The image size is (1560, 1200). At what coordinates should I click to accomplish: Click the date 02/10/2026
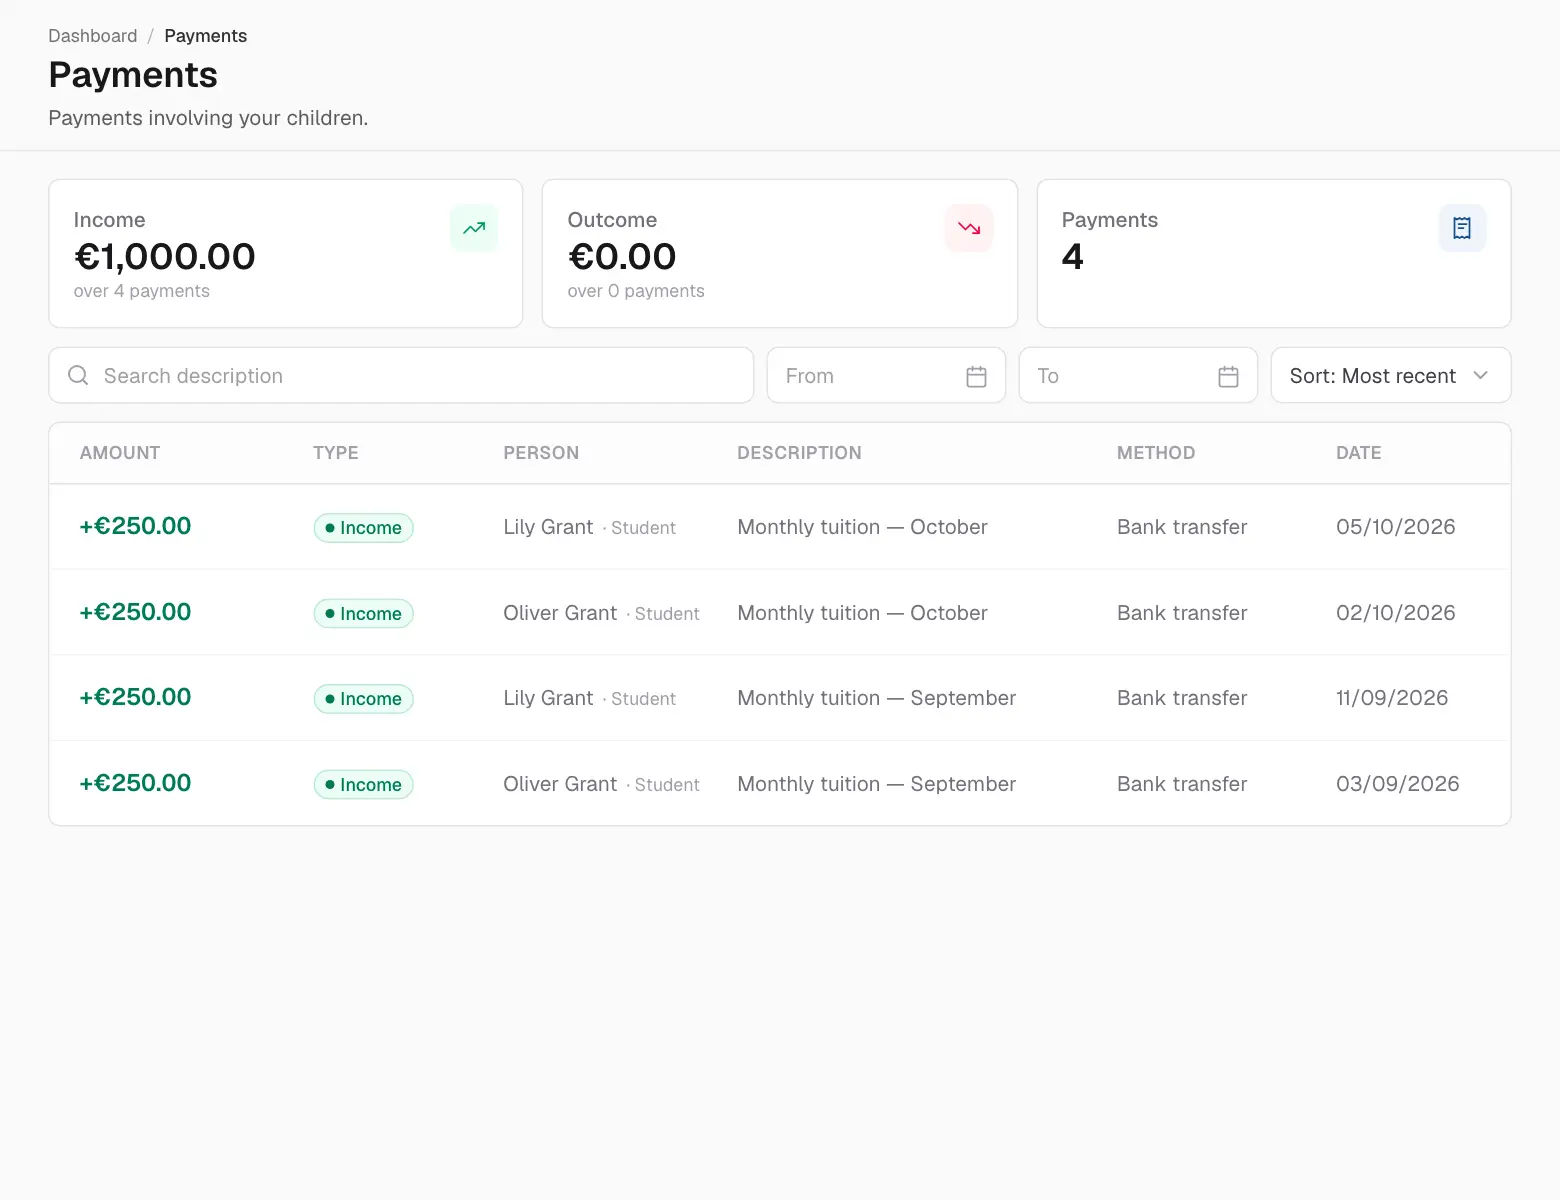1396,613
